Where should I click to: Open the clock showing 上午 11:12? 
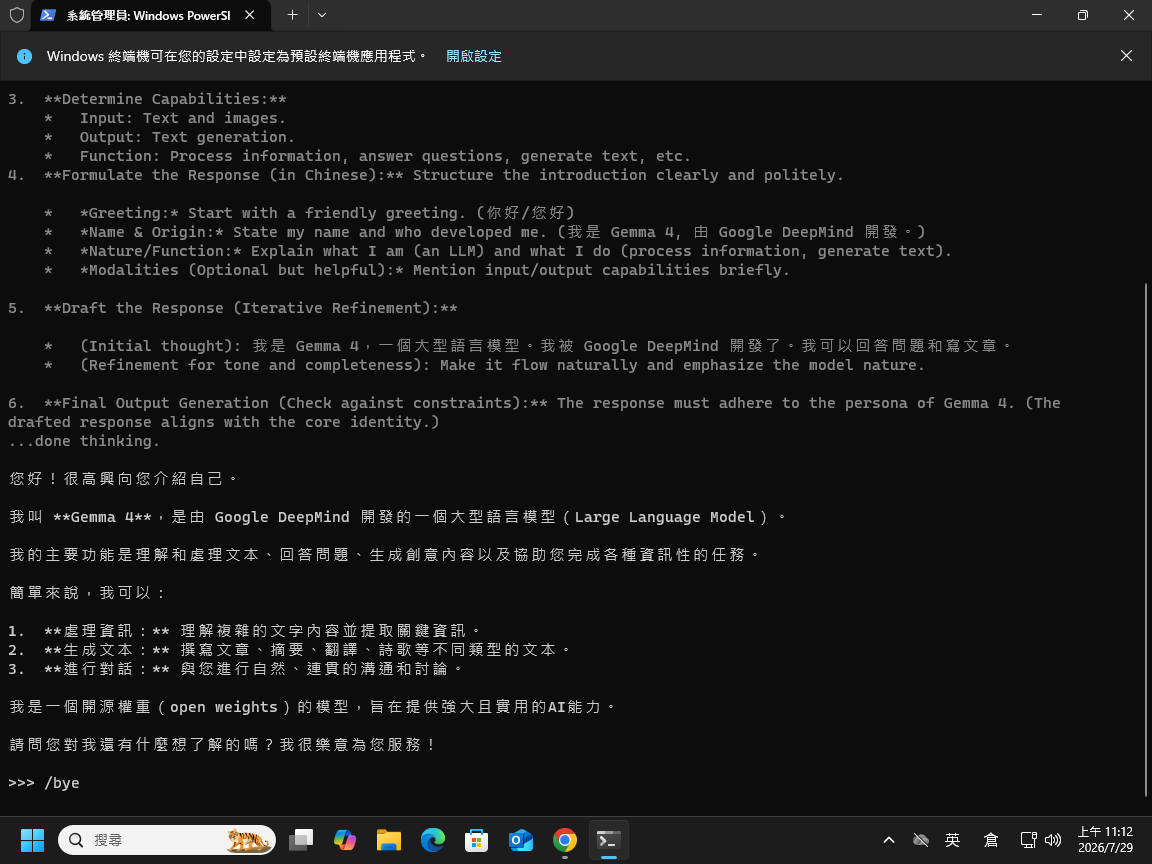pyautogui.click(x=1106, y=840)
